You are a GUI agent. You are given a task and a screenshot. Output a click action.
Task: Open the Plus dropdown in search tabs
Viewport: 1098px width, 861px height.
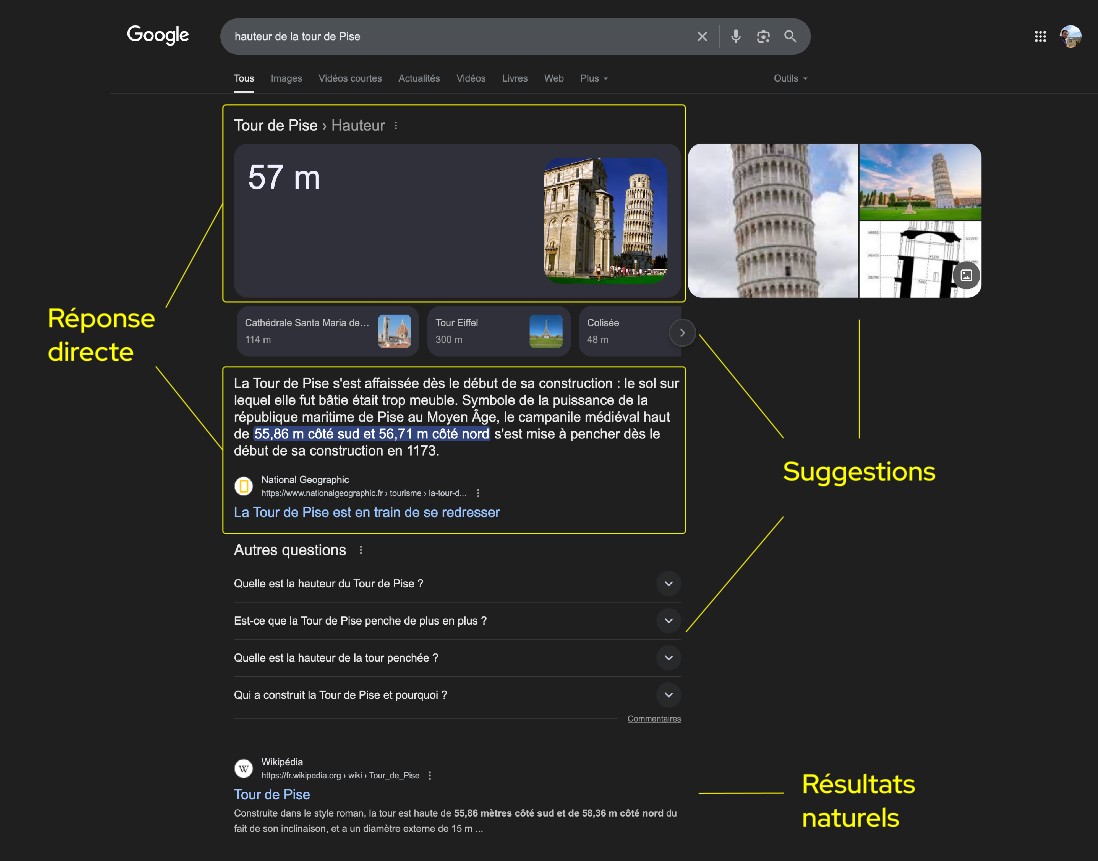pyautogui.click(x=593, y=79)
